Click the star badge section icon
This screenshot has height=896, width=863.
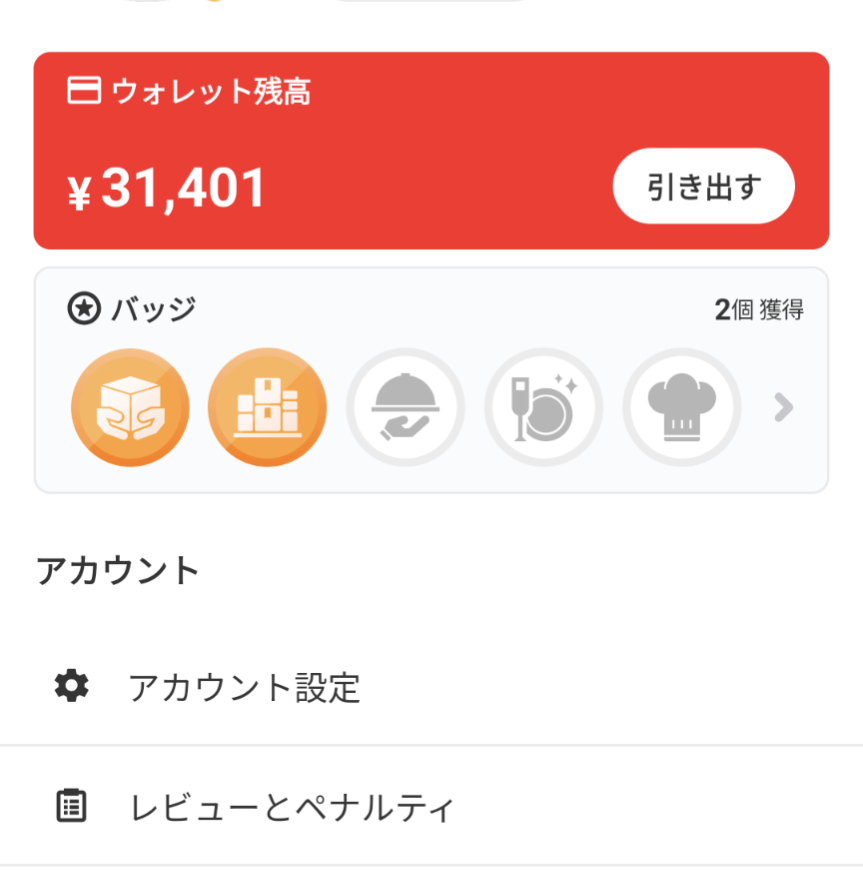(x=84, y=309)
